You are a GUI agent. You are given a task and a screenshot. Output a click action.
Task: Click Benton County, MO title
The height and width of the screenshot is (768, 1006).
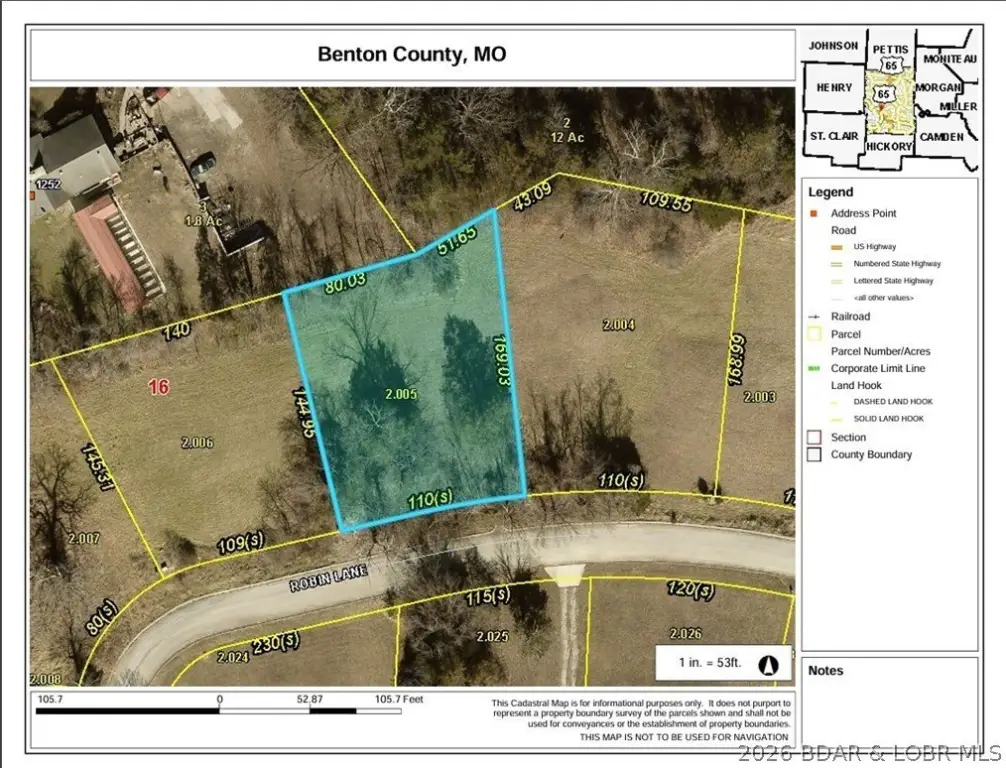tap(412, 54)
